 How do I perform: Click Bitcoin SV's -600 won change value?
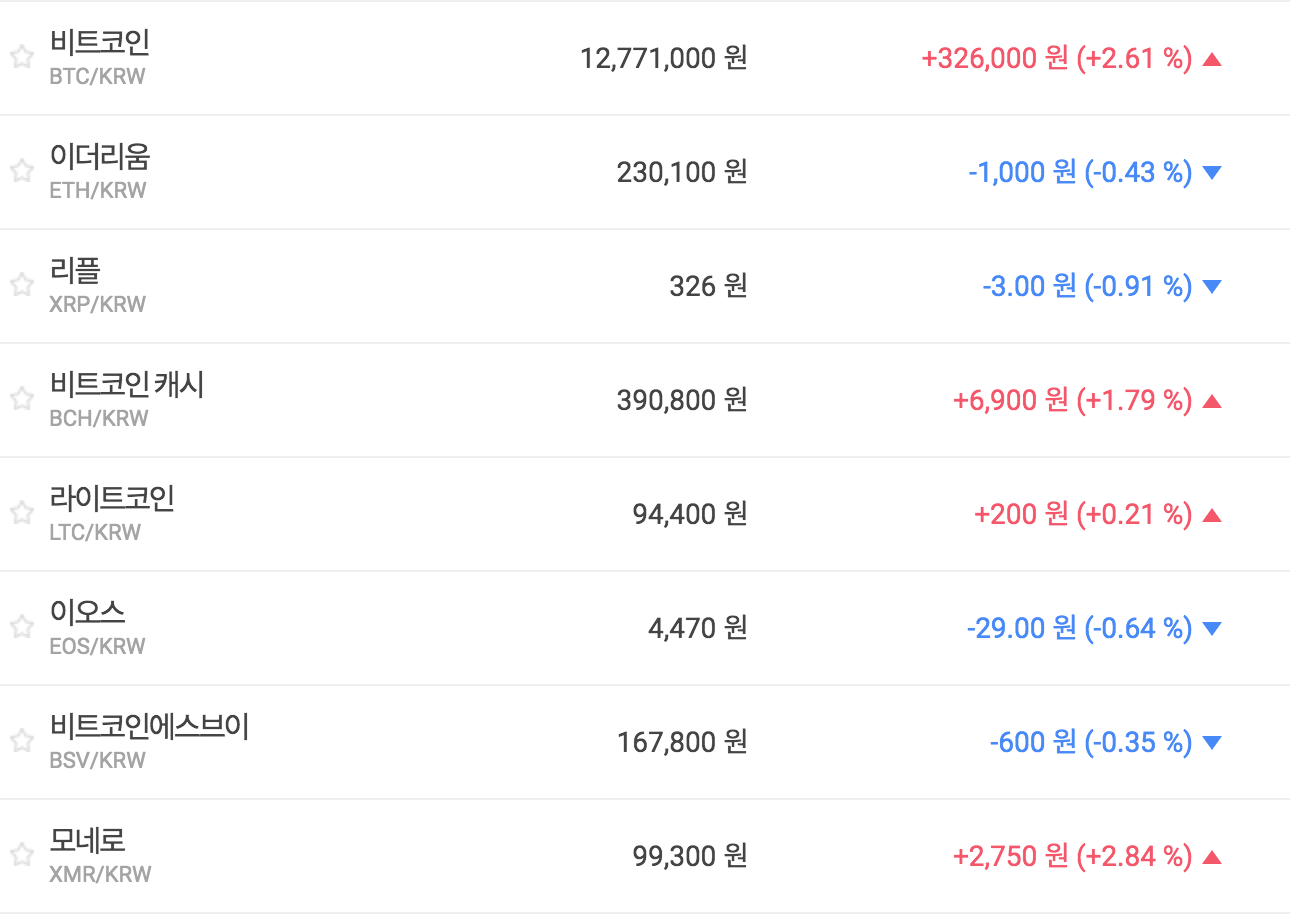point(1032,742)
